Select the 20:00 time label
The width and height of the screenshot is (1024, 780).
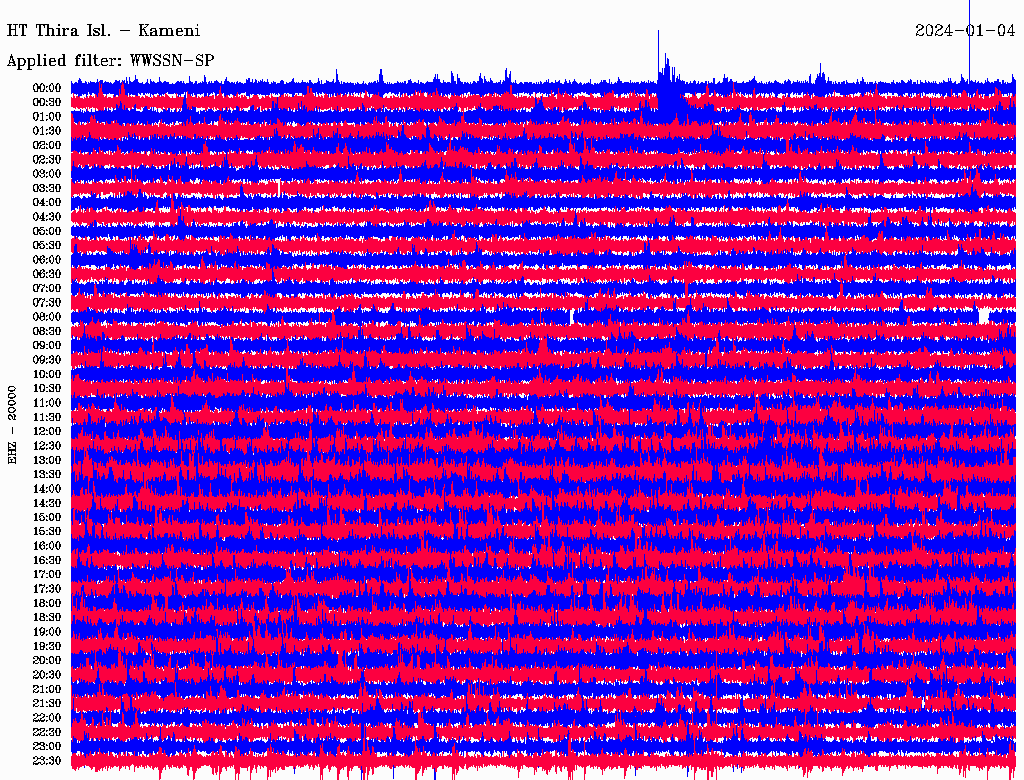[x=47, y=660]
